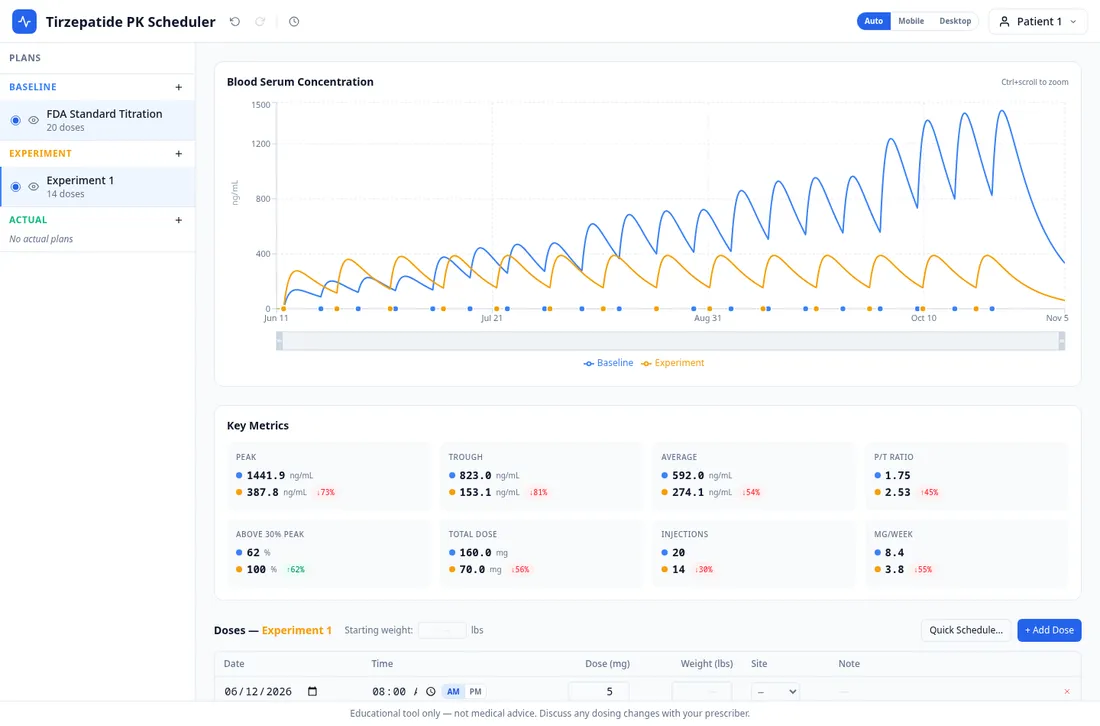Add a new Experiment plan
Screen dimensions: 1100x726
click(x=179, y=154)
